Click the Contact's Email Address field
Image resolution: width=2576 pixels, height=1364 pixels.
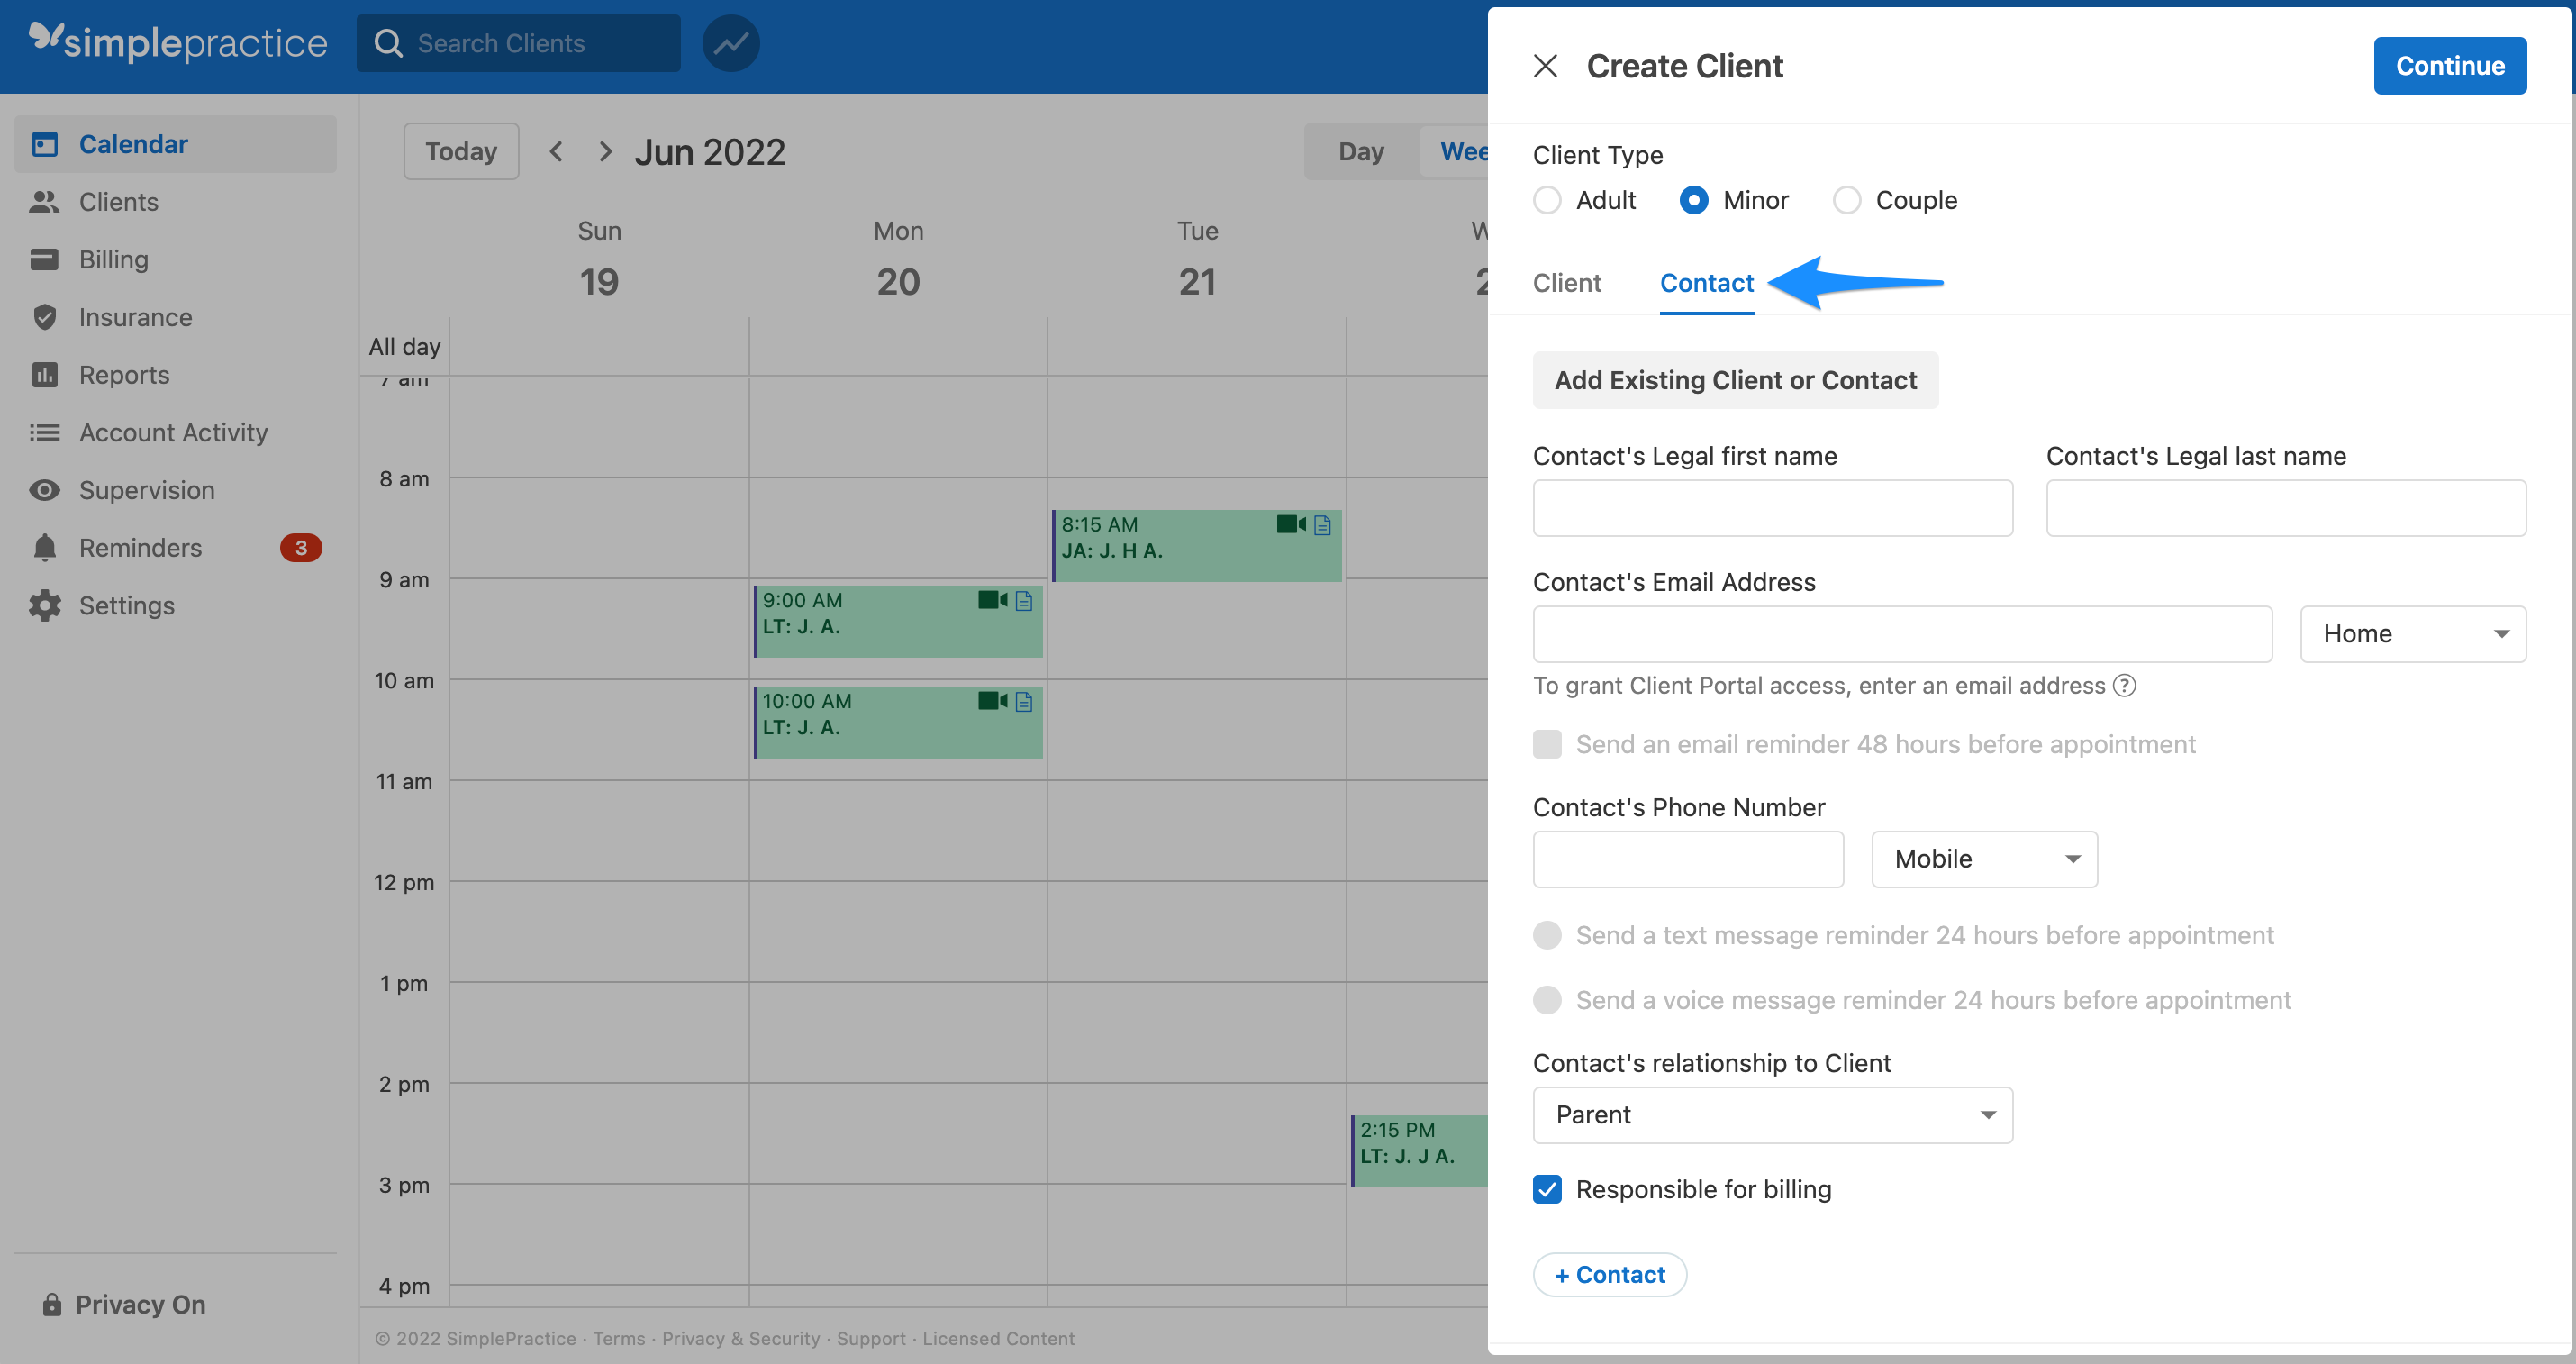tap(1902, 634)
